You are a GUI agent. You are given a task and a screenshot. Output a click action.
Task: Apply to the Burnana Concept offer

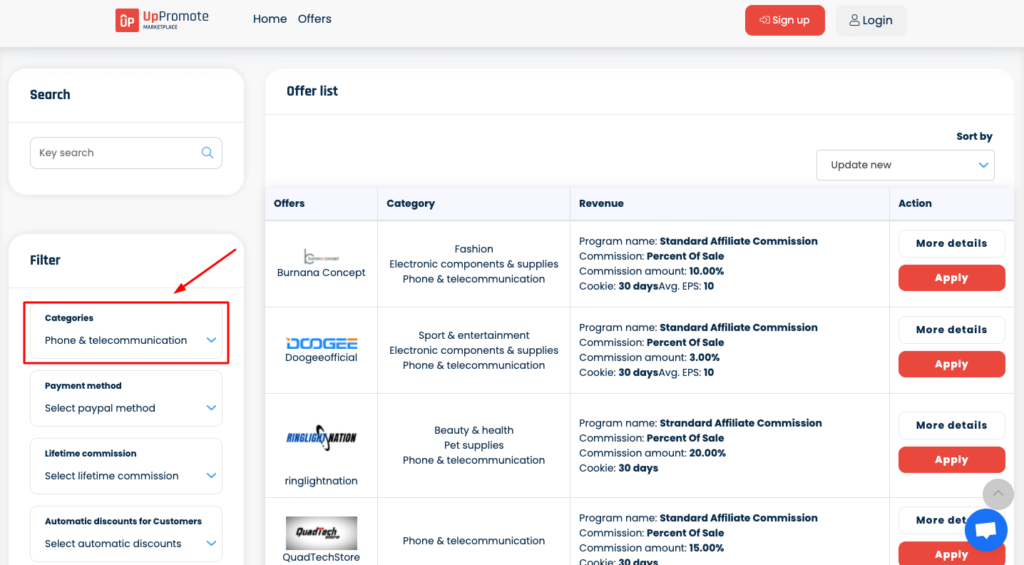tap(951, 278)
